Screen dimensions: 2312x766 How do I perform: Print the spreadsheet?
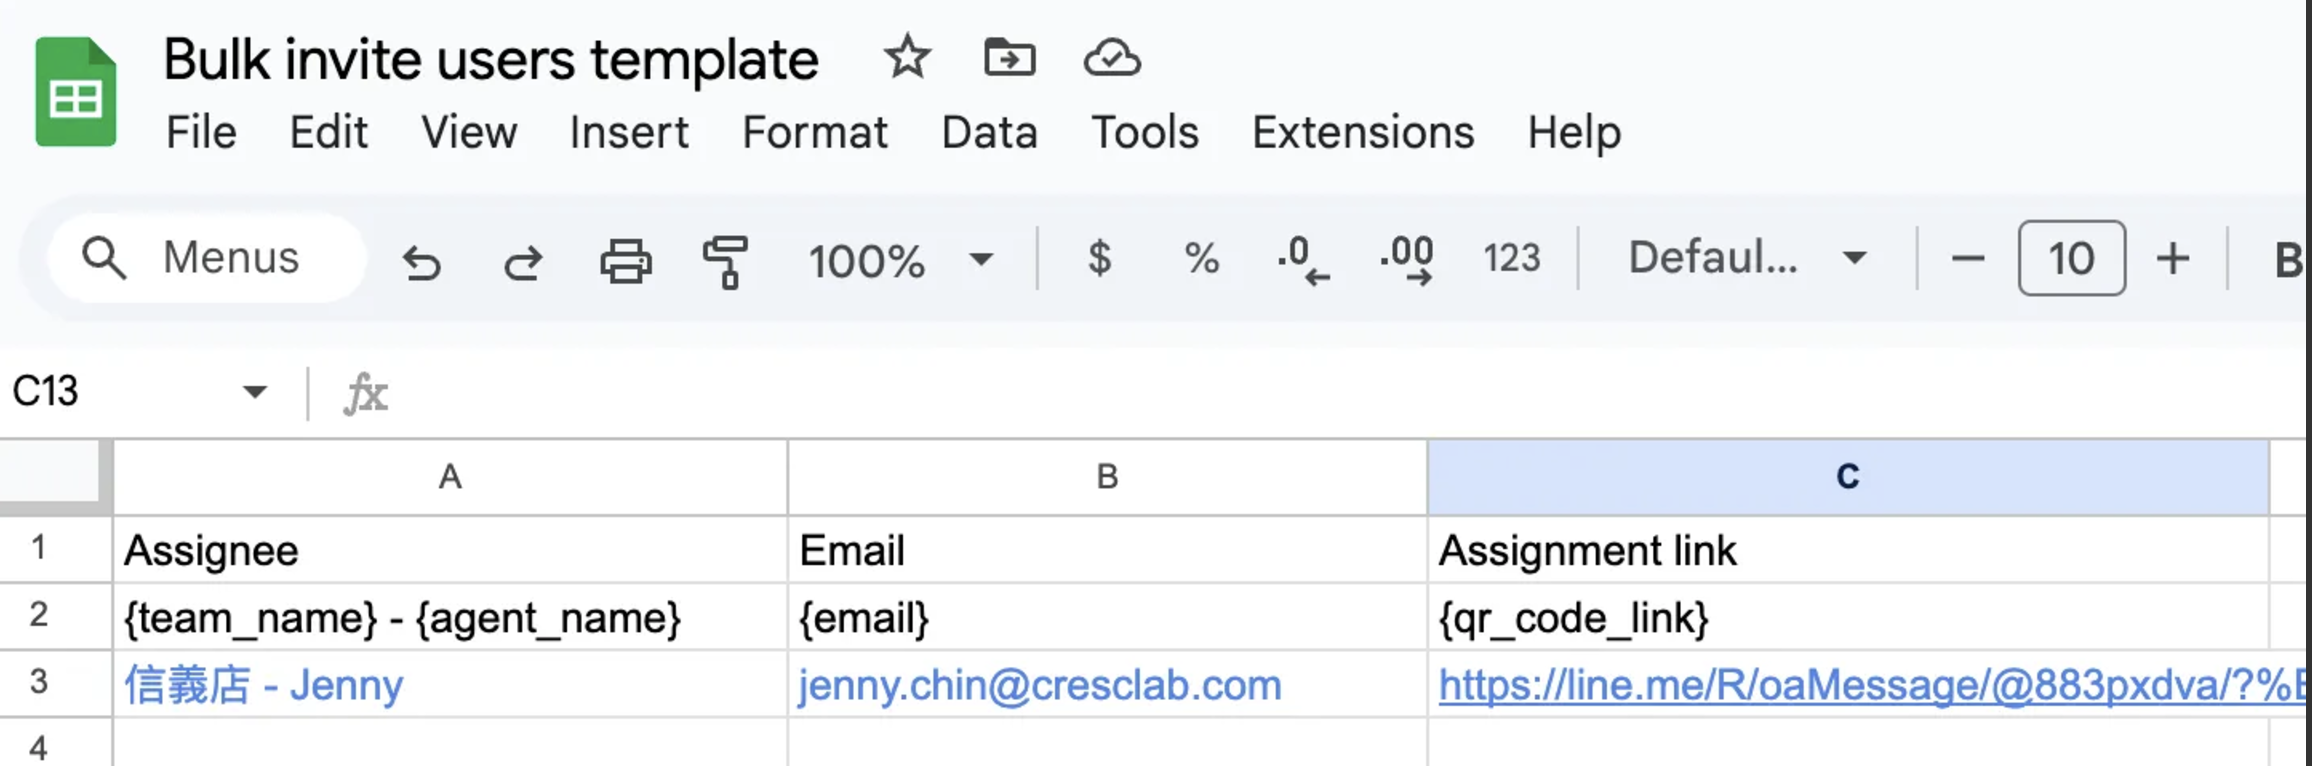point(626,261)
